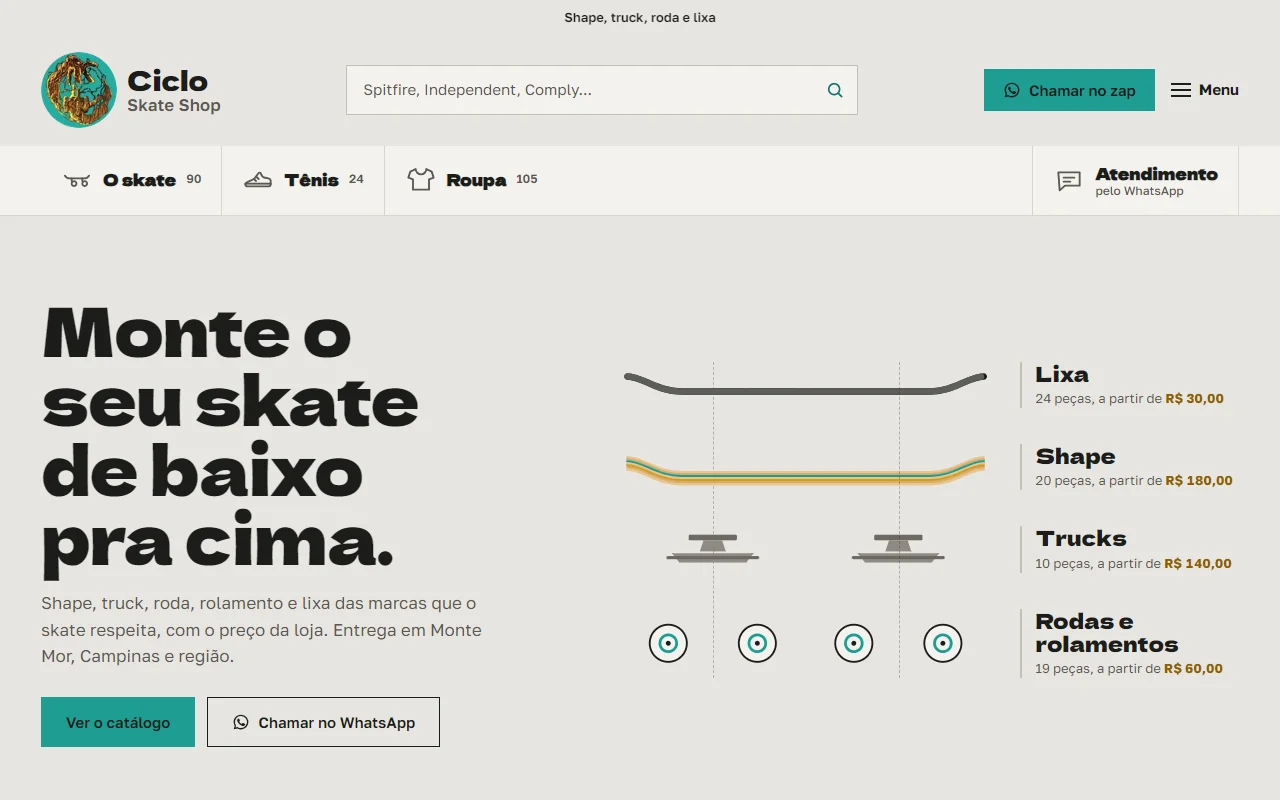
Task: Click the left truck illustration
Action: (x=713, y=548)
